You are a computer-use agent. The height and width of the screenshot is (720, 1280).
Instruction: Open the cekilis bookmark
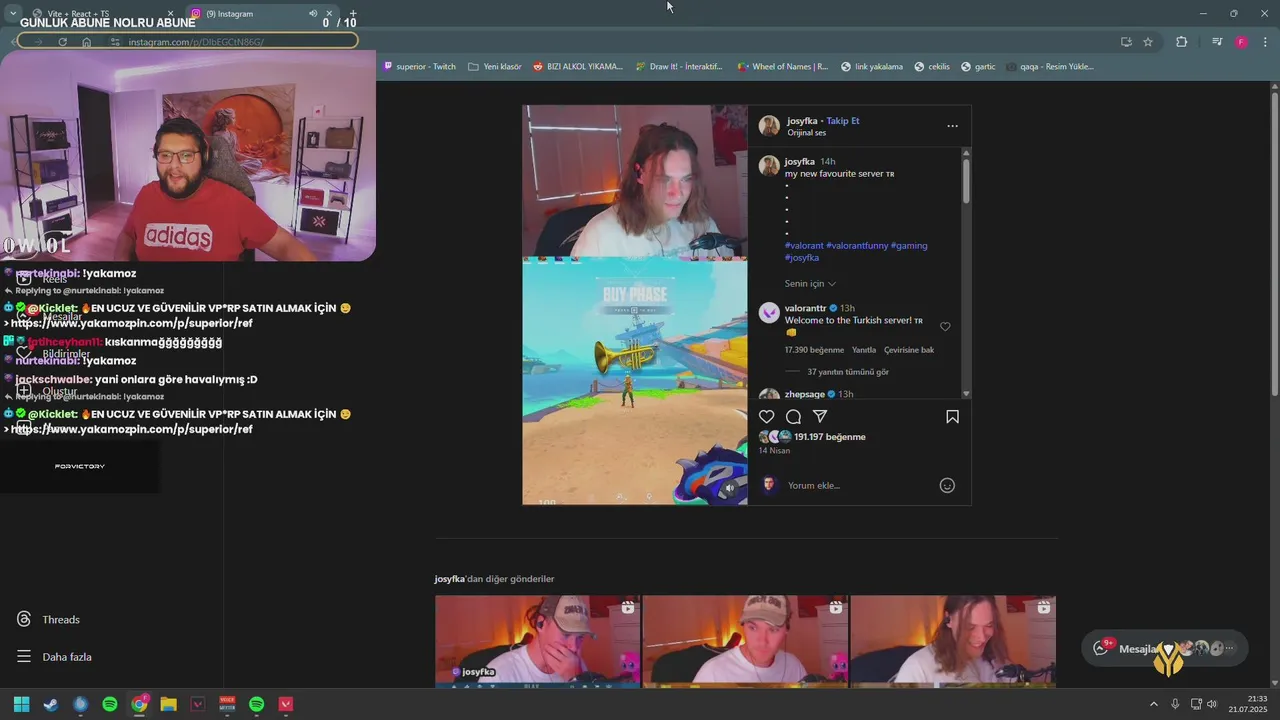coord(931,67)
